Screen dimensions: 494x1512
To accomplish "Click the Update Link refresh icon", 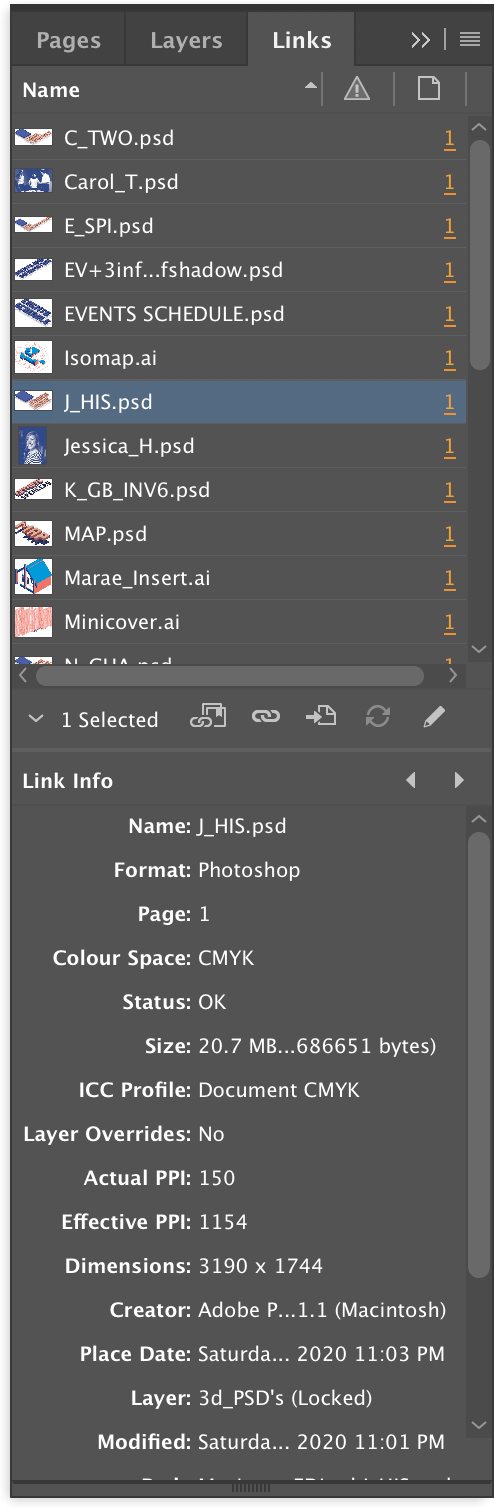I will click(x=377, y=717).
